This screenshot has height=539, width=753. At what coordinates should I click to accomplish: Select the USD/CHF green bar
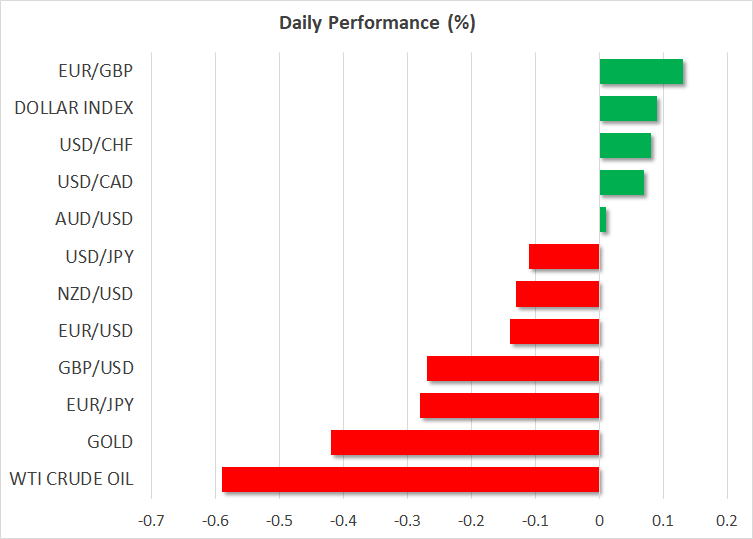point(625,145)
